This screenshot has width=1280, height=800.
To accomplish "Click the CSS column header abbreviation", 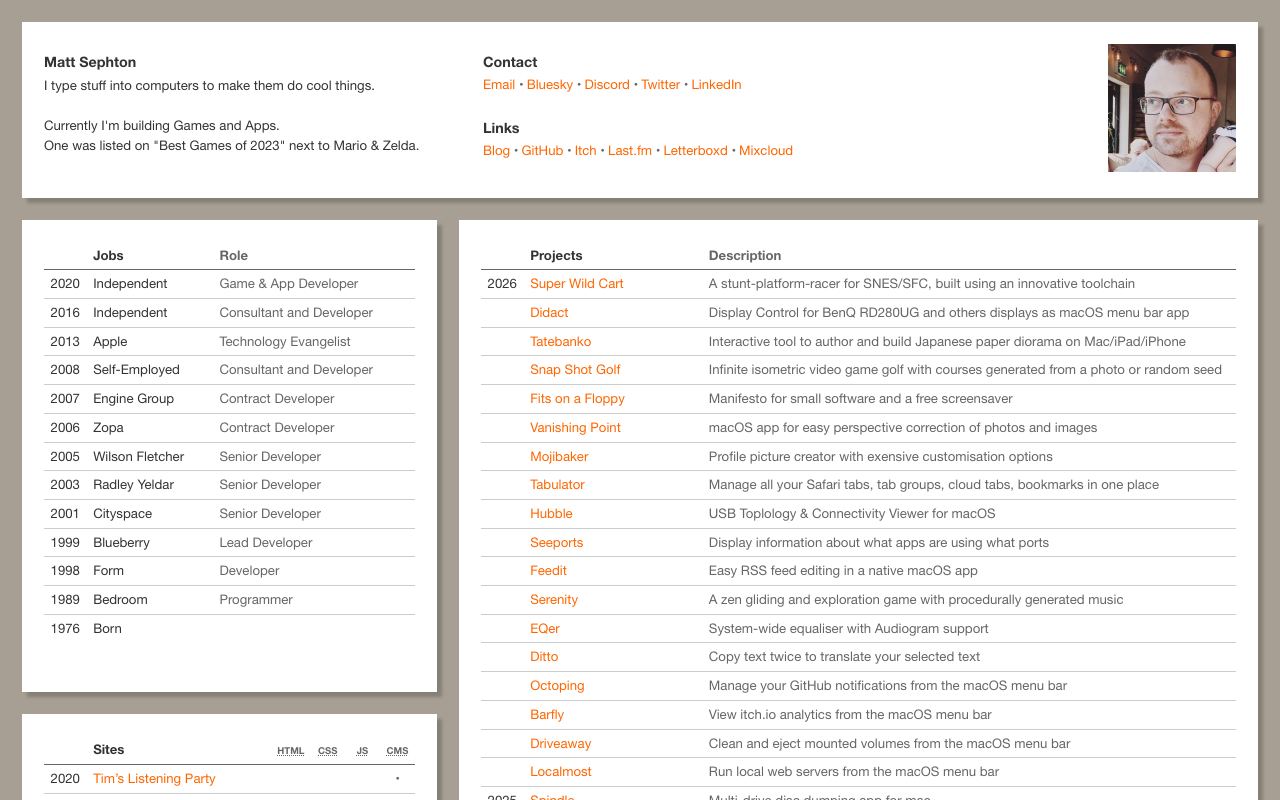I will click(x=328, y=751).
